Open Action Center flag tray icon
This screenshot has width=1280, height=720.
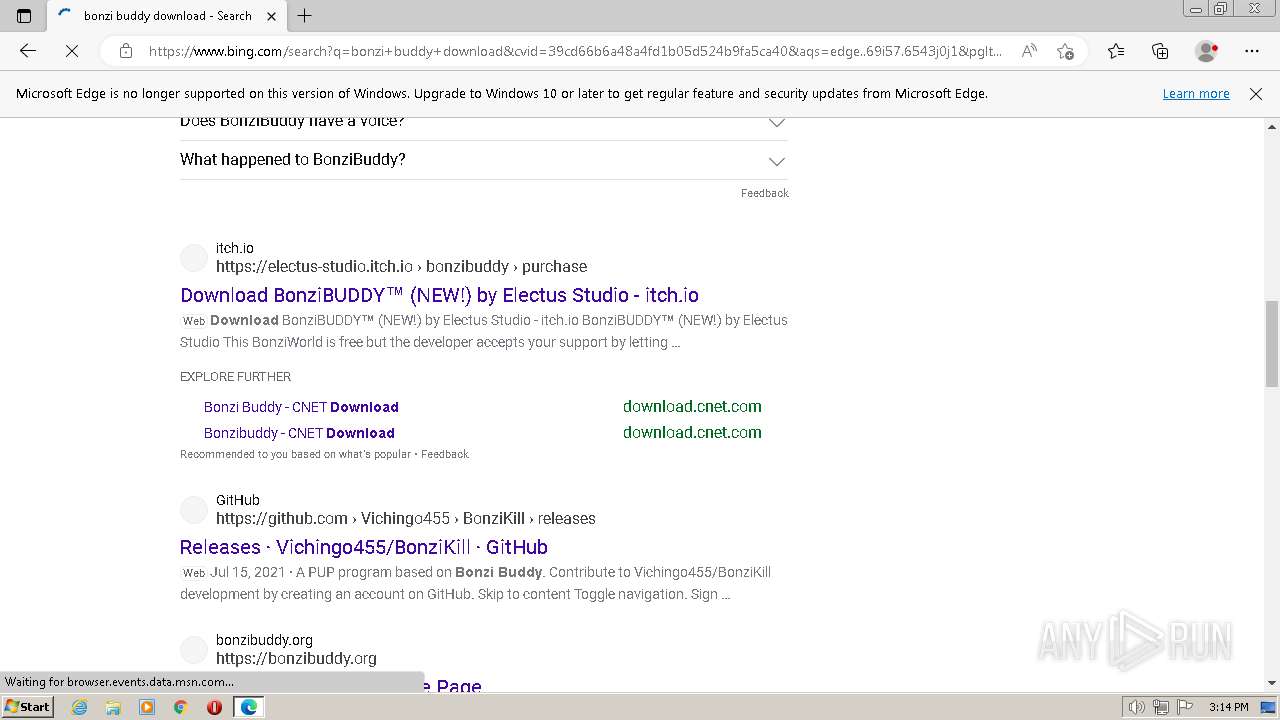point(1184,707)
